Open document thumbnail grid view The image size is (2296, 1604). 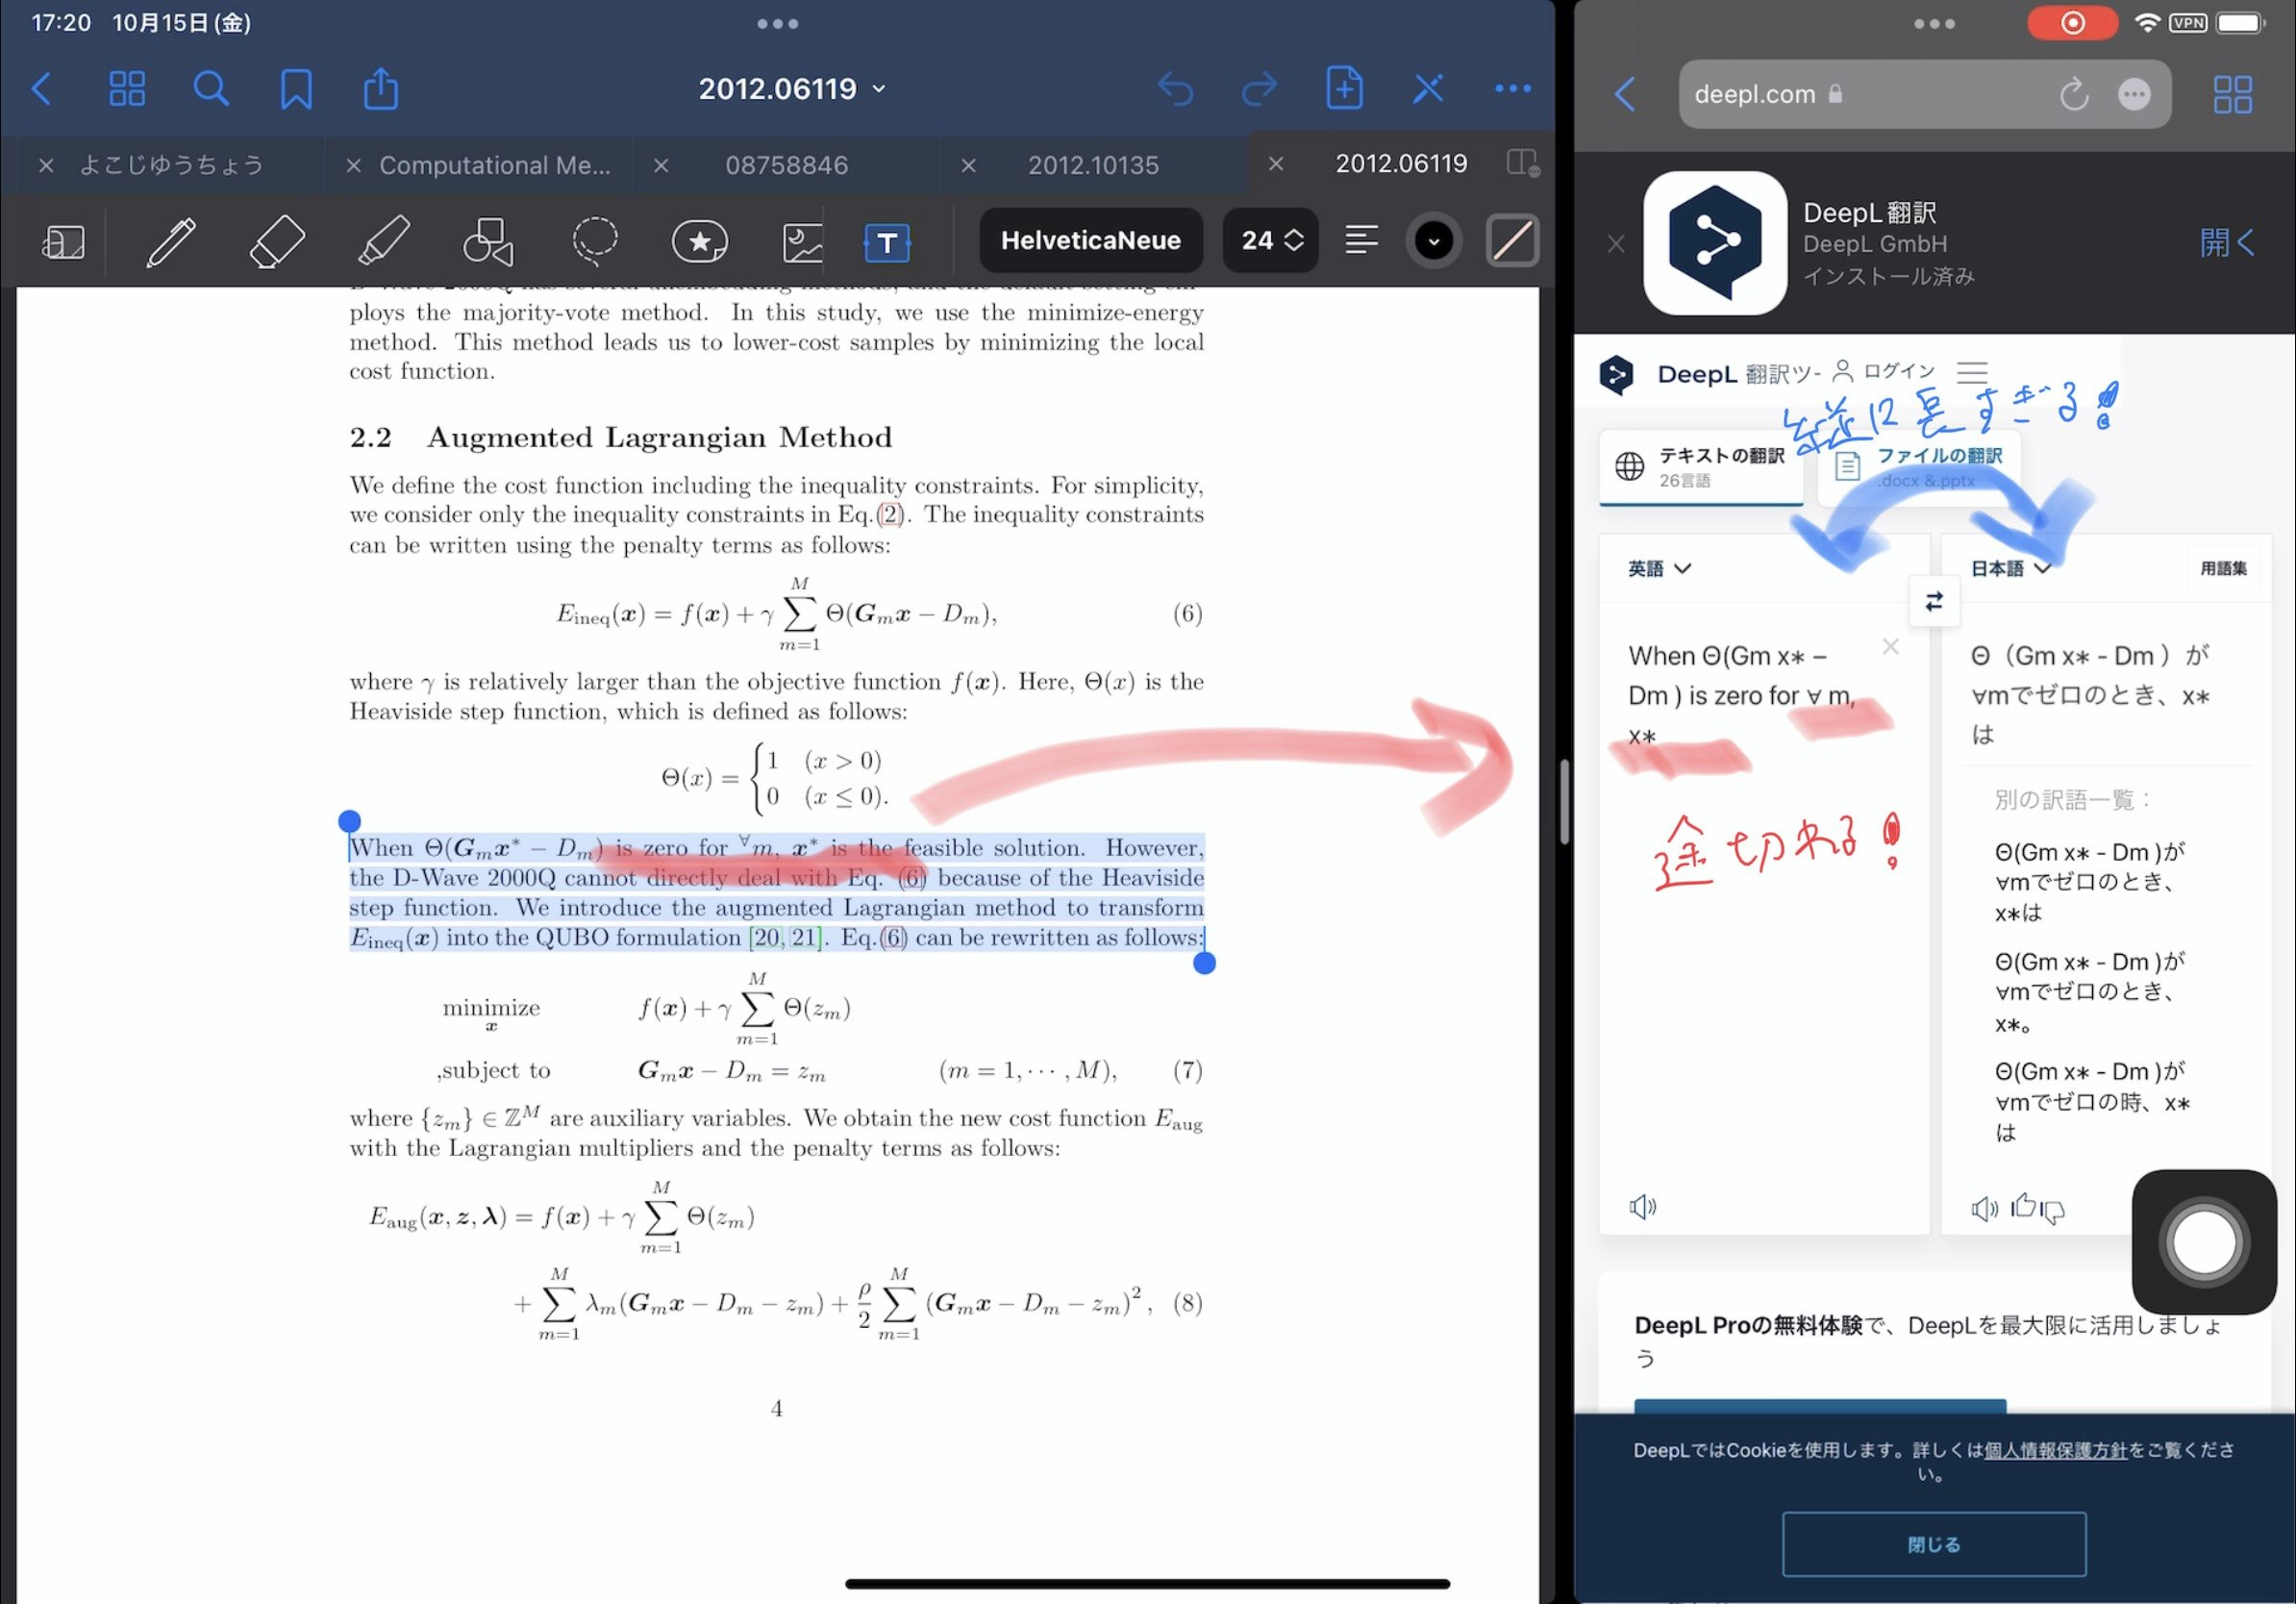tap(127, 89)
